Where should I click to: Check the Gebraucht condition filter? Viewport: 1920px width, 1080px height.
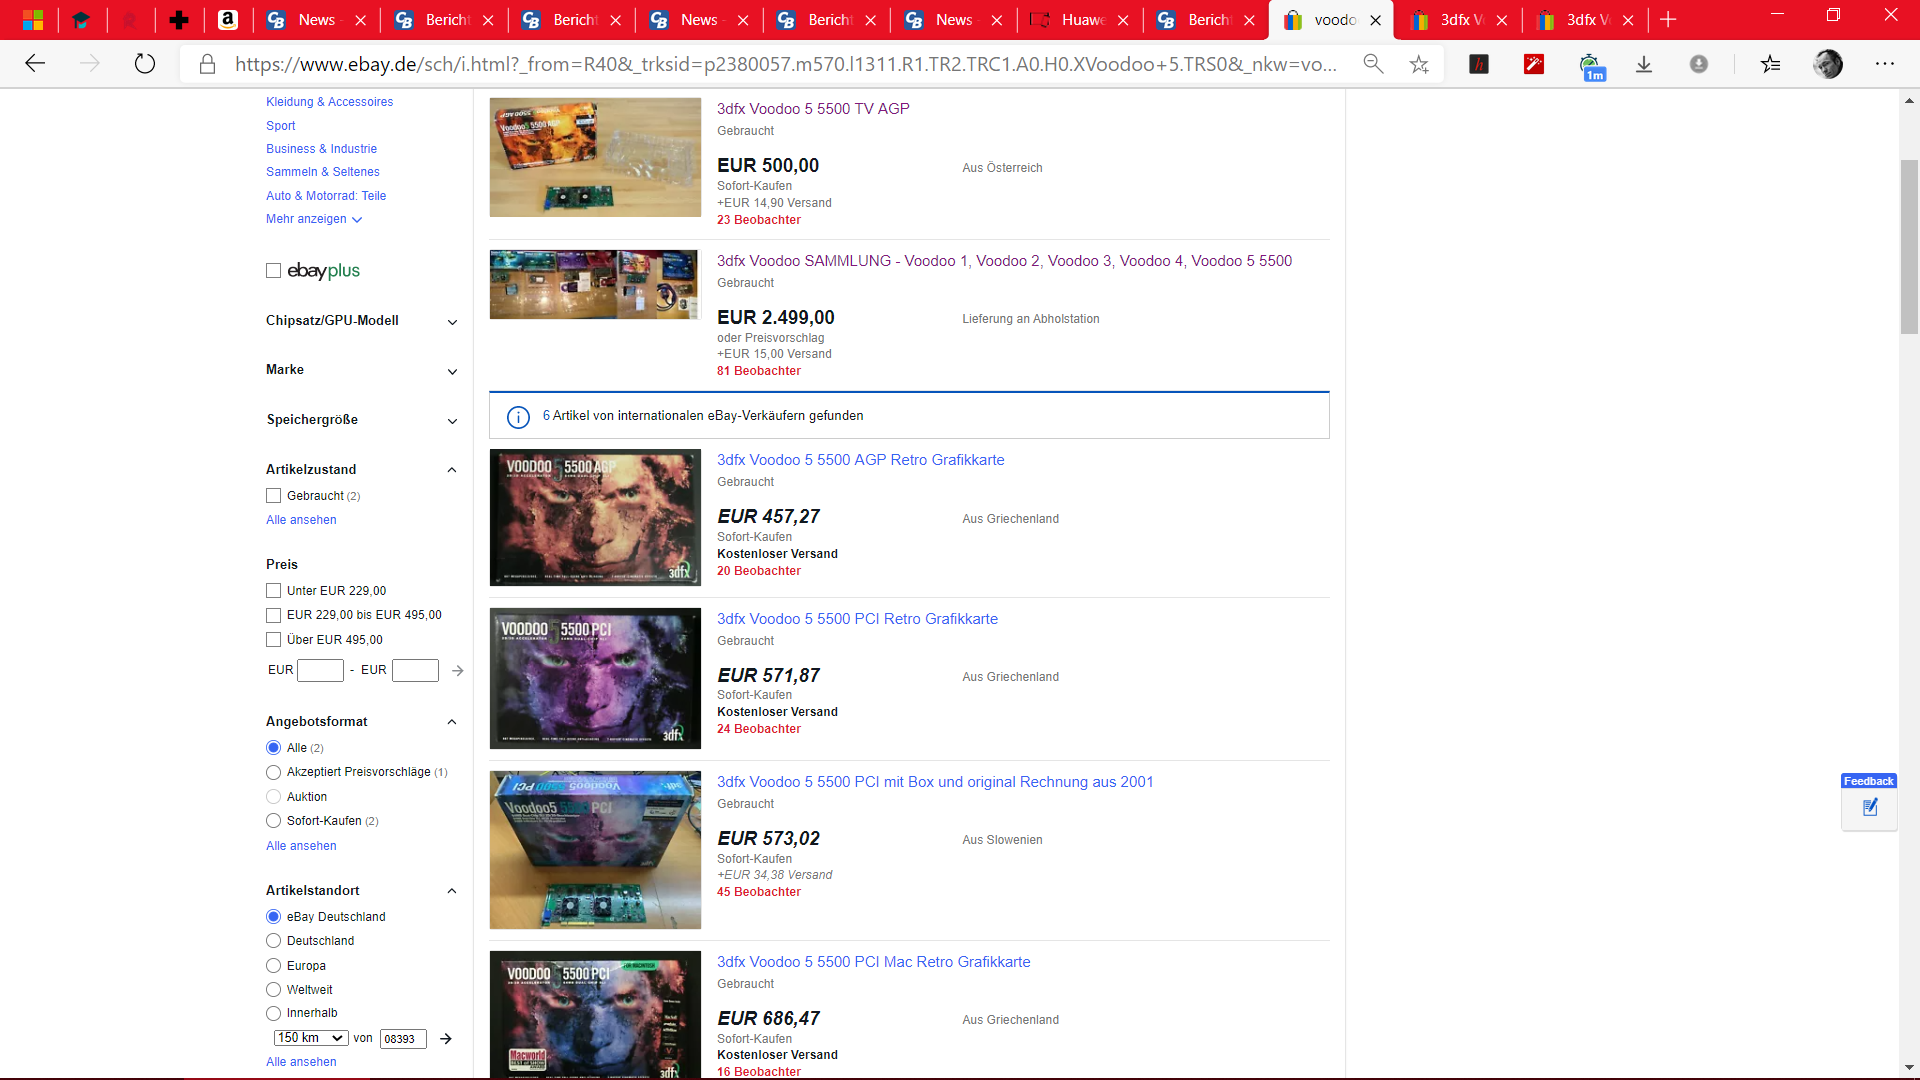point(273,496)
